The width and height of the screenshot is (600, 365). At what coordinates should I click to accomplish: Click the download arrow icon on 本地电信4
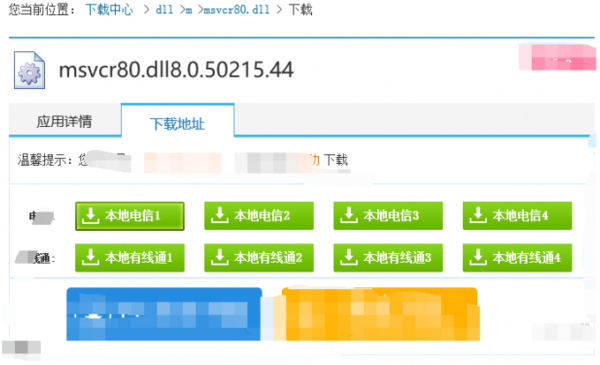click(x=478, y=215)
